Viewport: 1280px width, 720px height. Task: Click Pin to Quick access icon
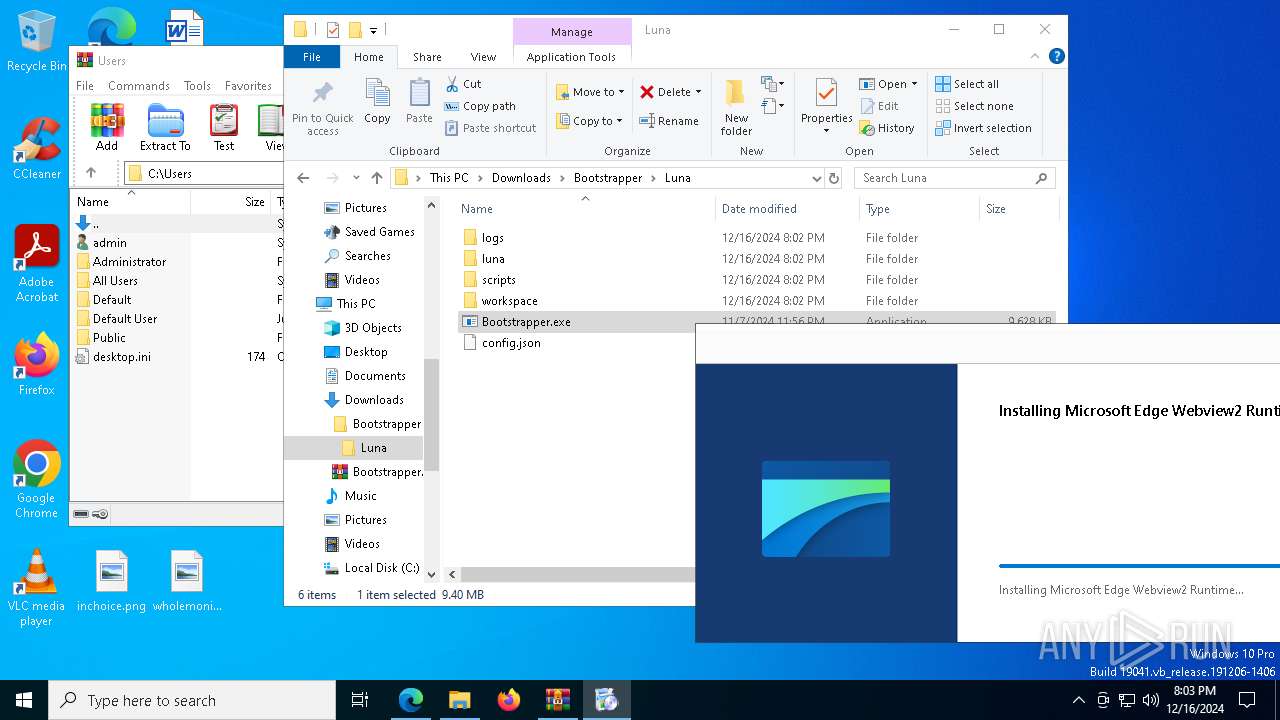click(x=322, y=108)
